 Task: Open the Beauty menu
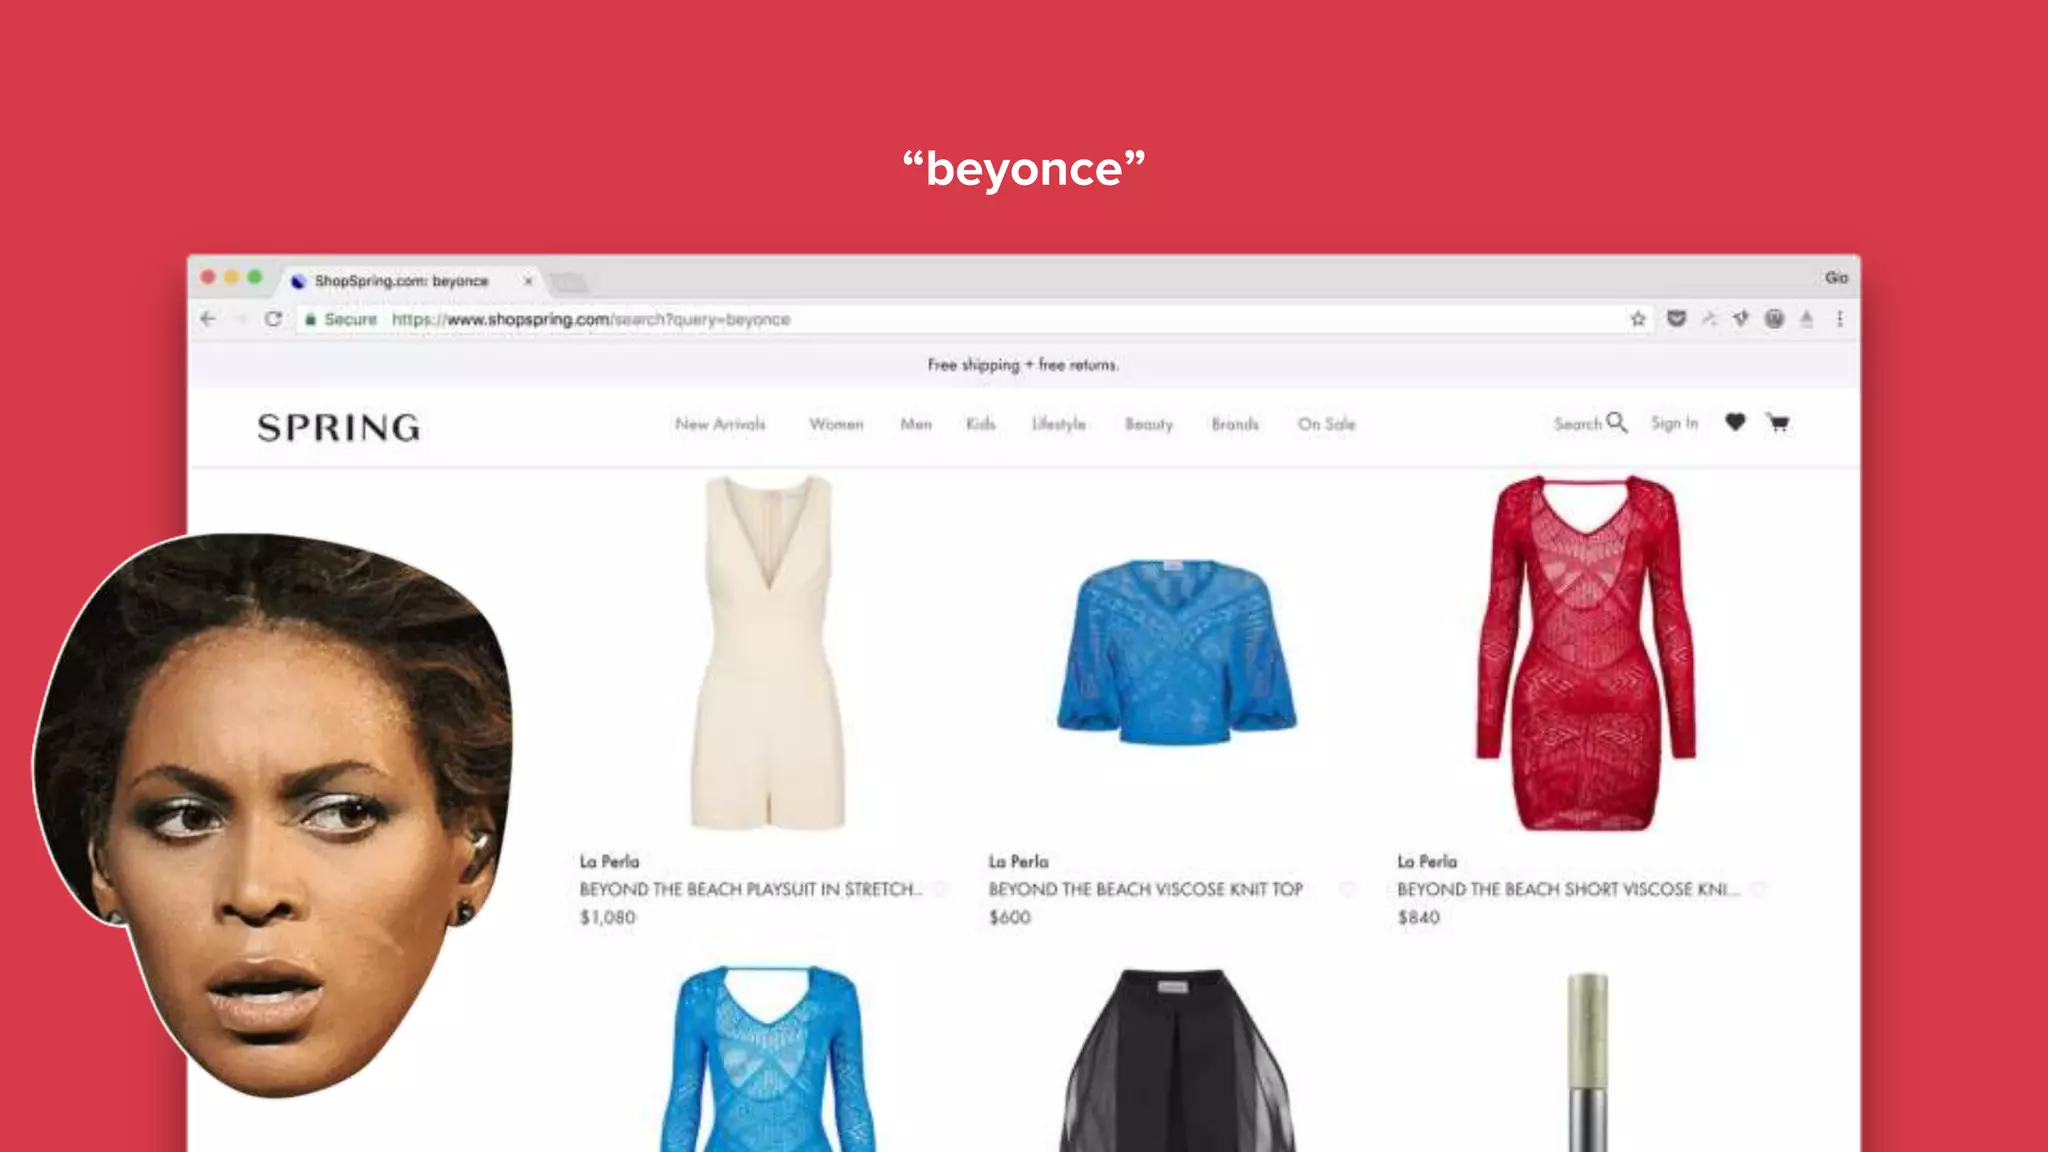tap(1149, 424)
